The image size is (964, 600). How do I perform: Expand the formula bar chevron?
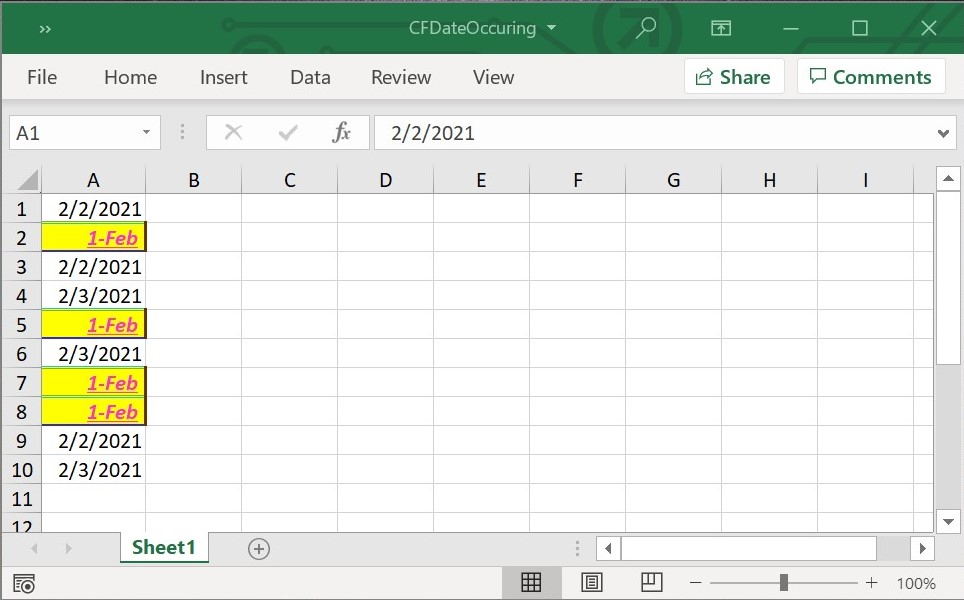(x=944, y=133)
